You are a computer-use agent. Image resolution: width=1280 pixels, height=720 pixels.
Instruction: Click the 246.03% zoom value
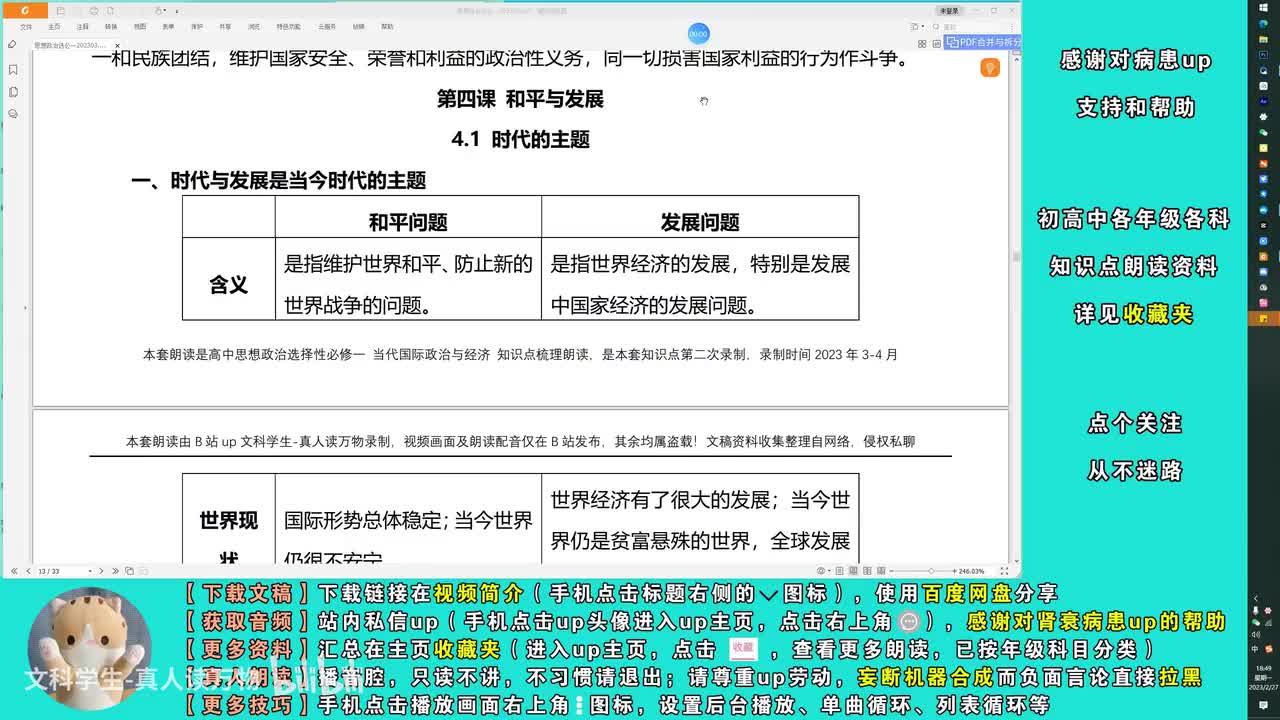(x=971, y=571)
